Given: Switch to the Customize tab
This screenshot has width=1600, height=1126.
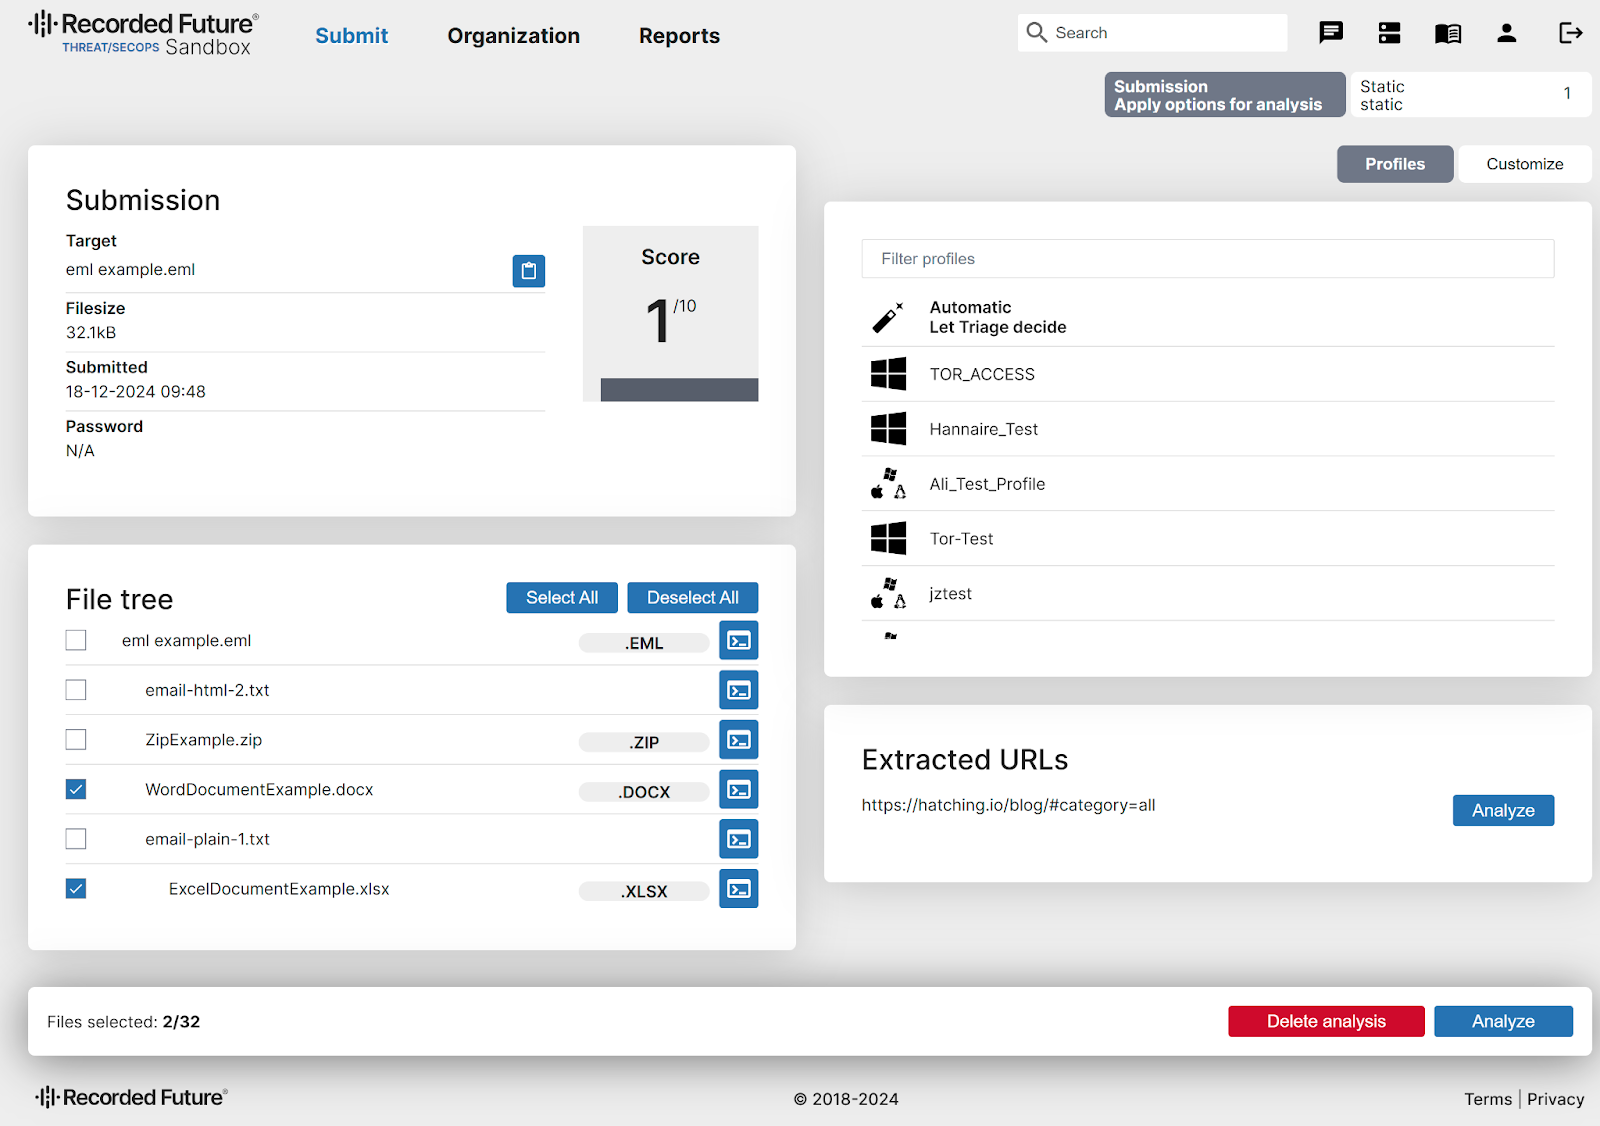Looking at the screenshot, I should 1524,164.
